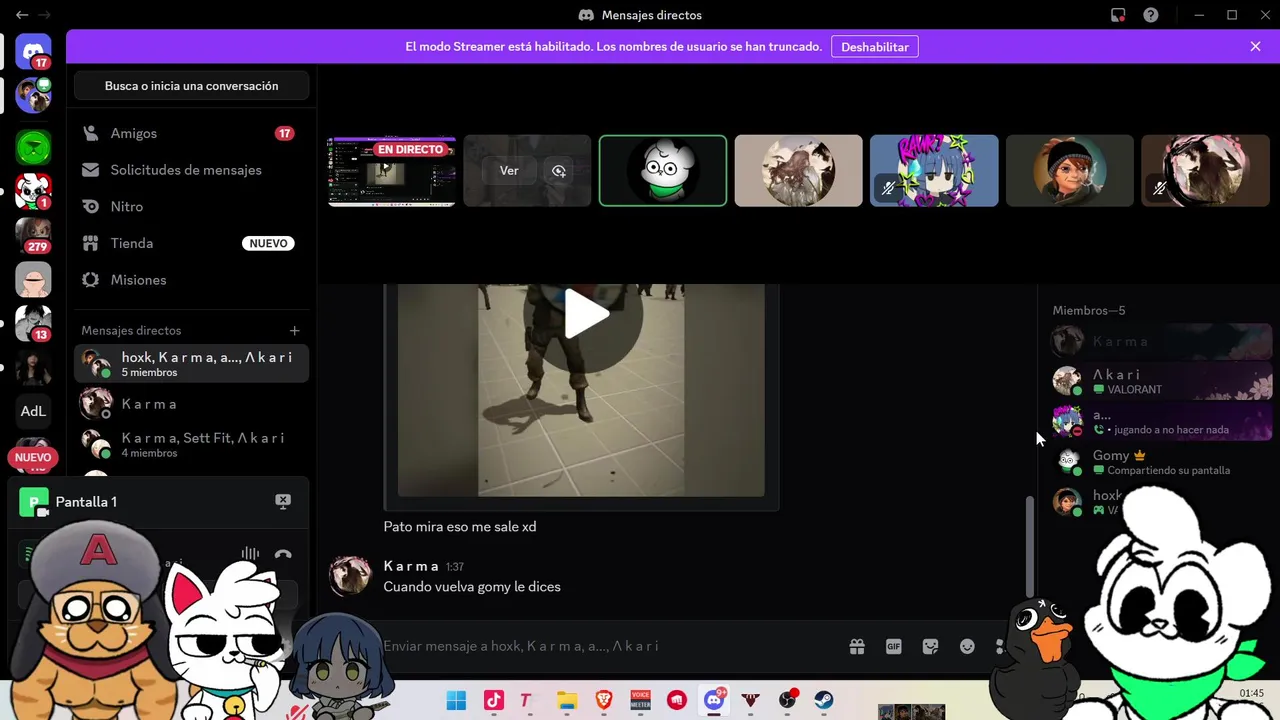The height and width of the screenshot is (720, 1280).
Task: Open the EN DIRECTO stream thumbnail
Action: coord(391,171)
